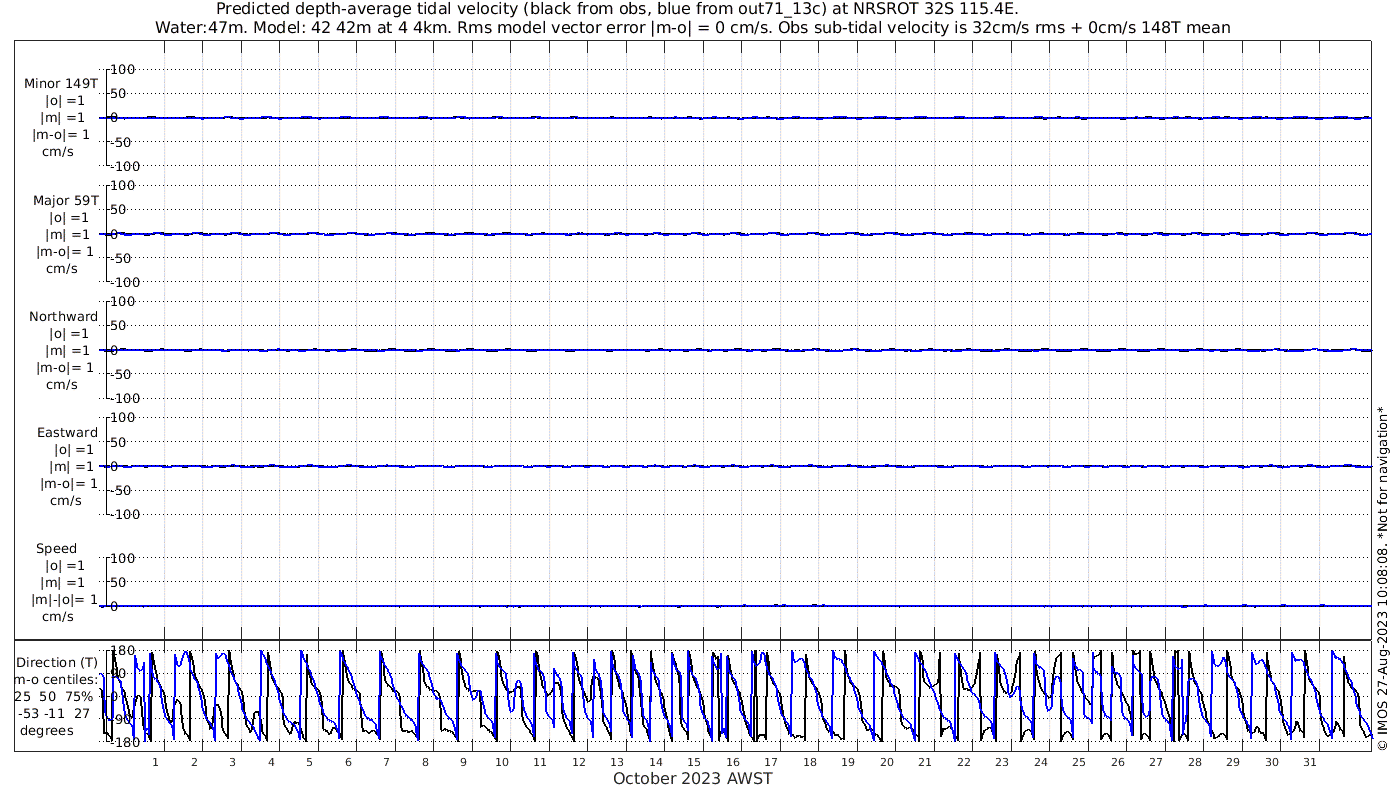Click the '|m-o|= 1' text under Northward

tap(66, 367)
